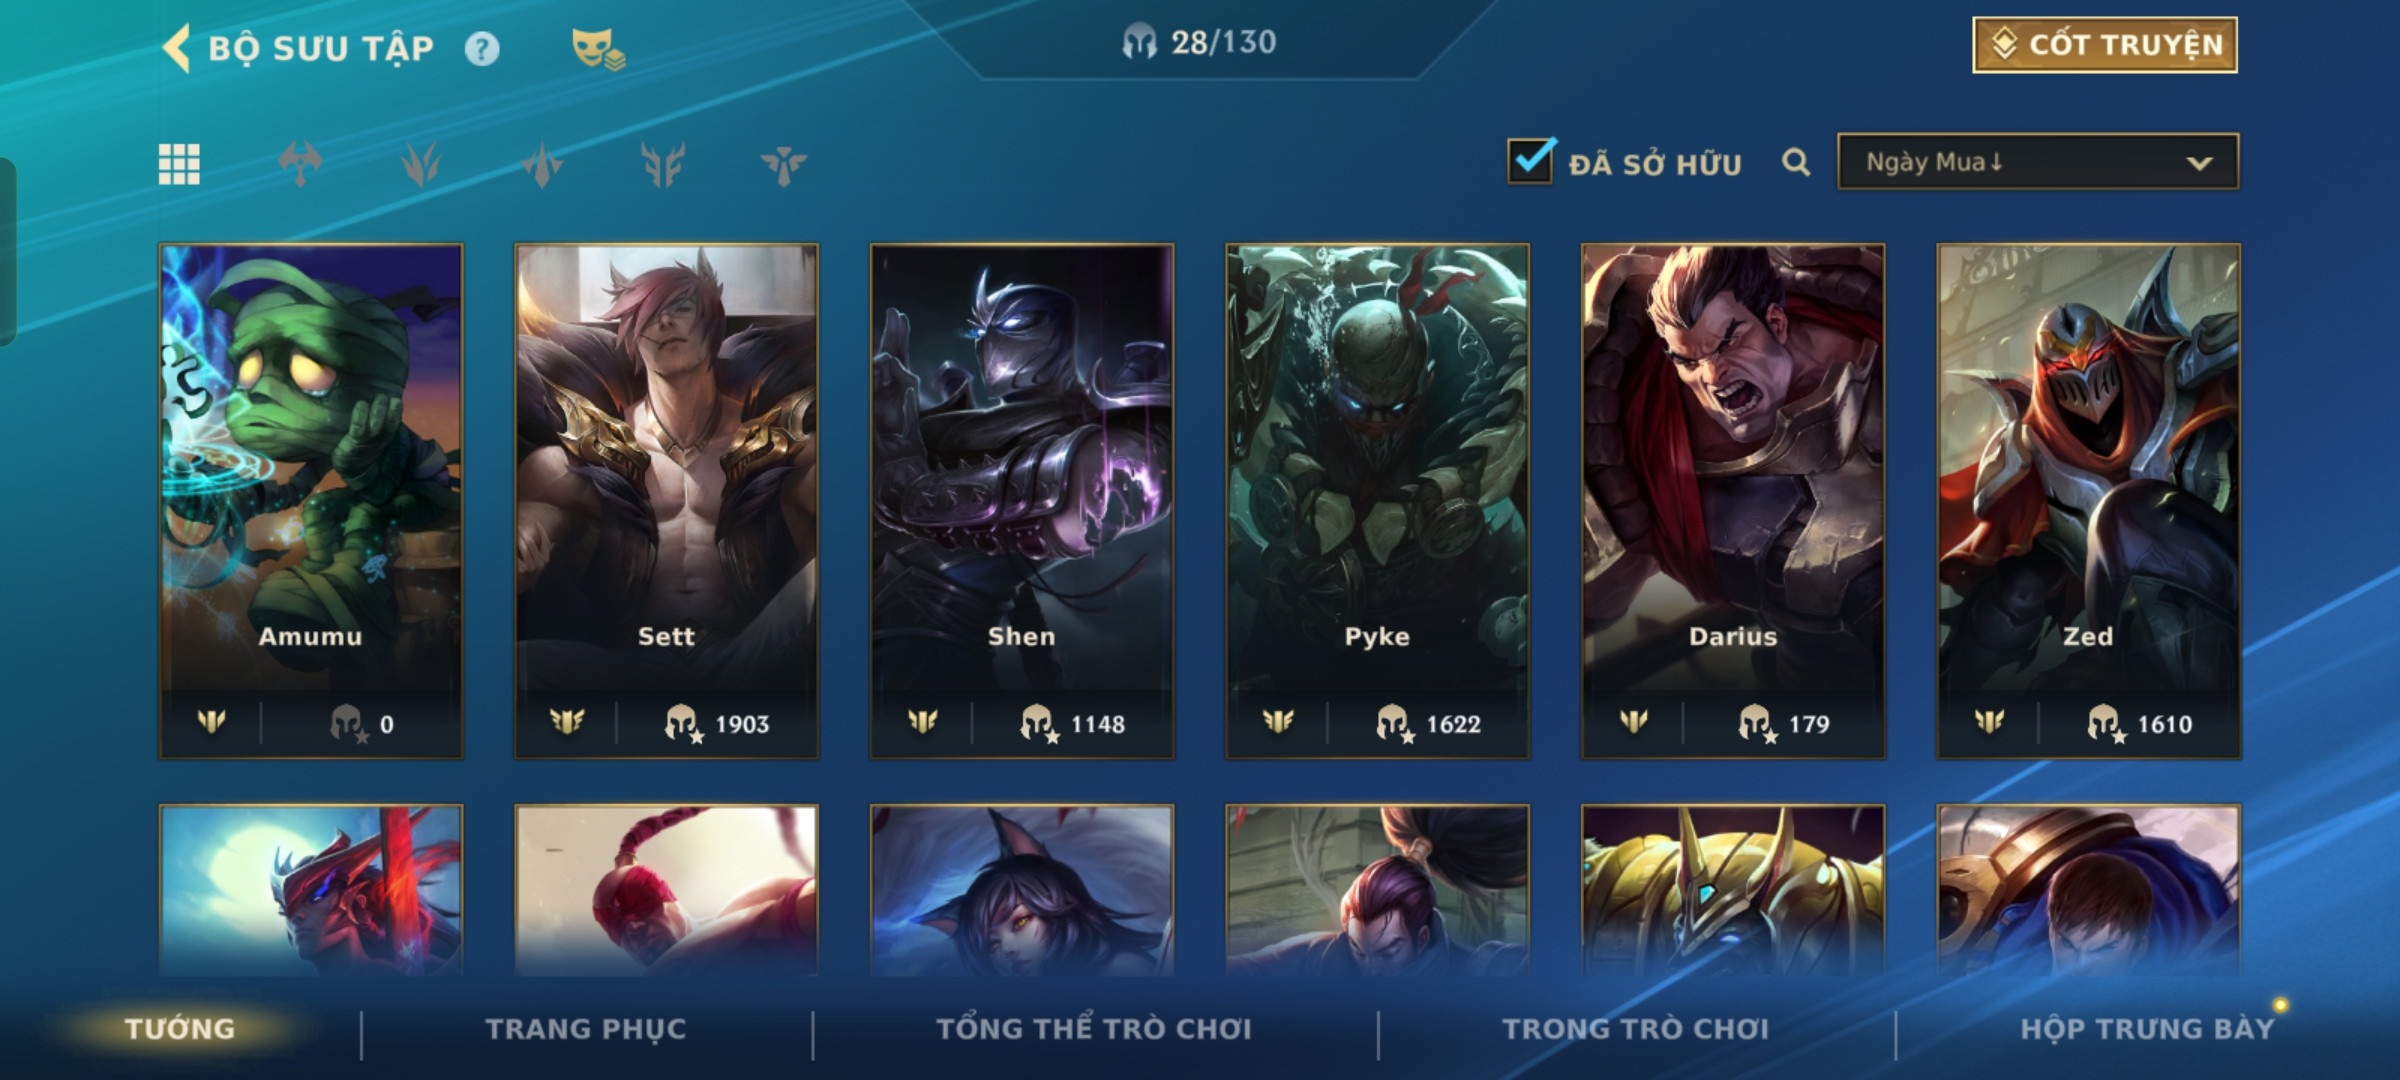Open the Trong Trò Chơi tab
Screen dimensions: 2400x1080
[x=1635, y=1029]
